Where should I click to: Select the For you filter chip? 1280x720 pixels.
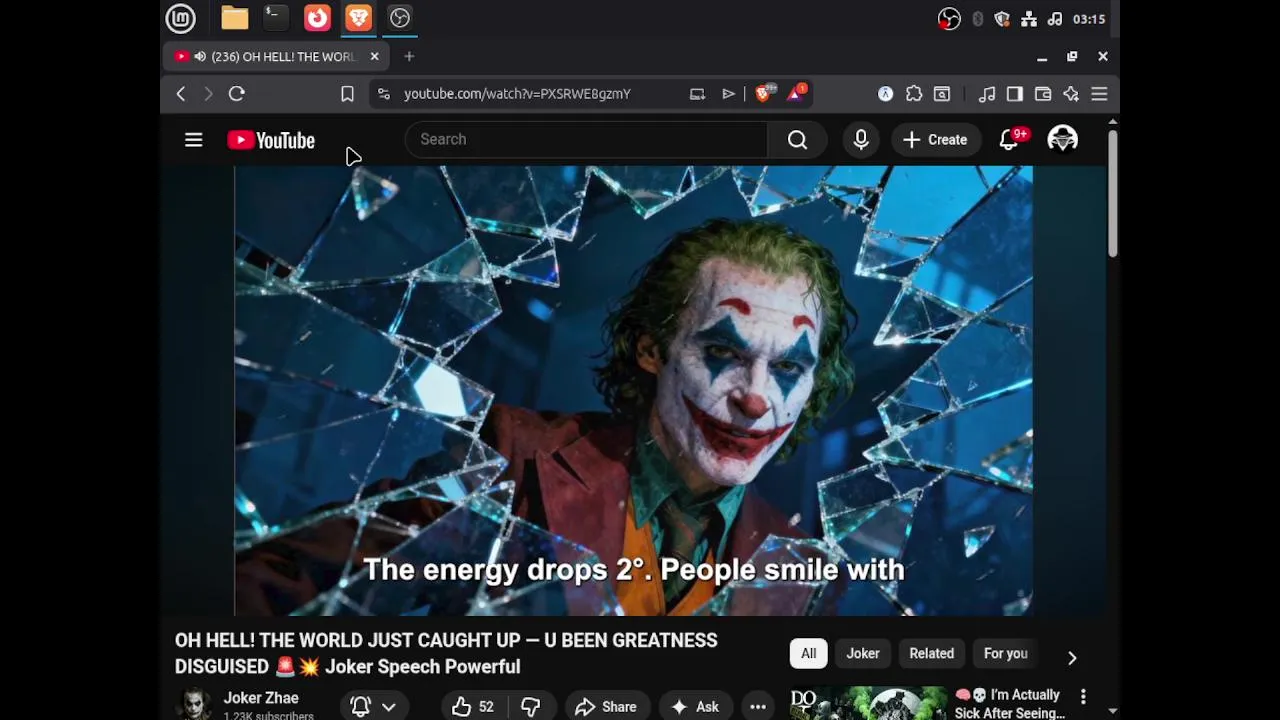click(x=1005, y=654)
